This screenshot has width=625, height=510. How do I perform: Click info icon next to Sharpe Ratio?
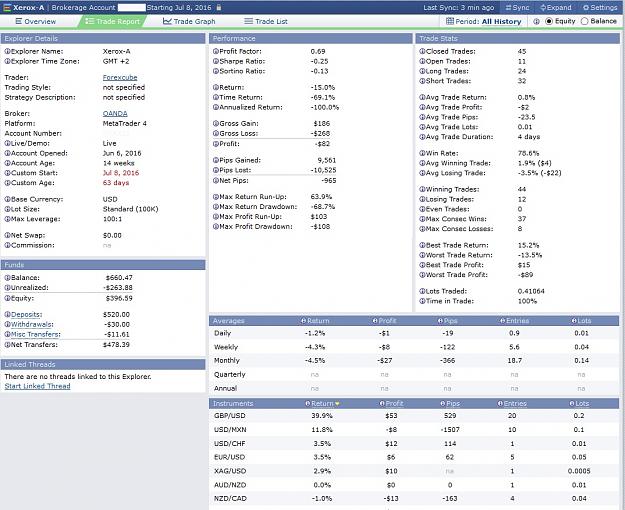(x=216, y=61)
